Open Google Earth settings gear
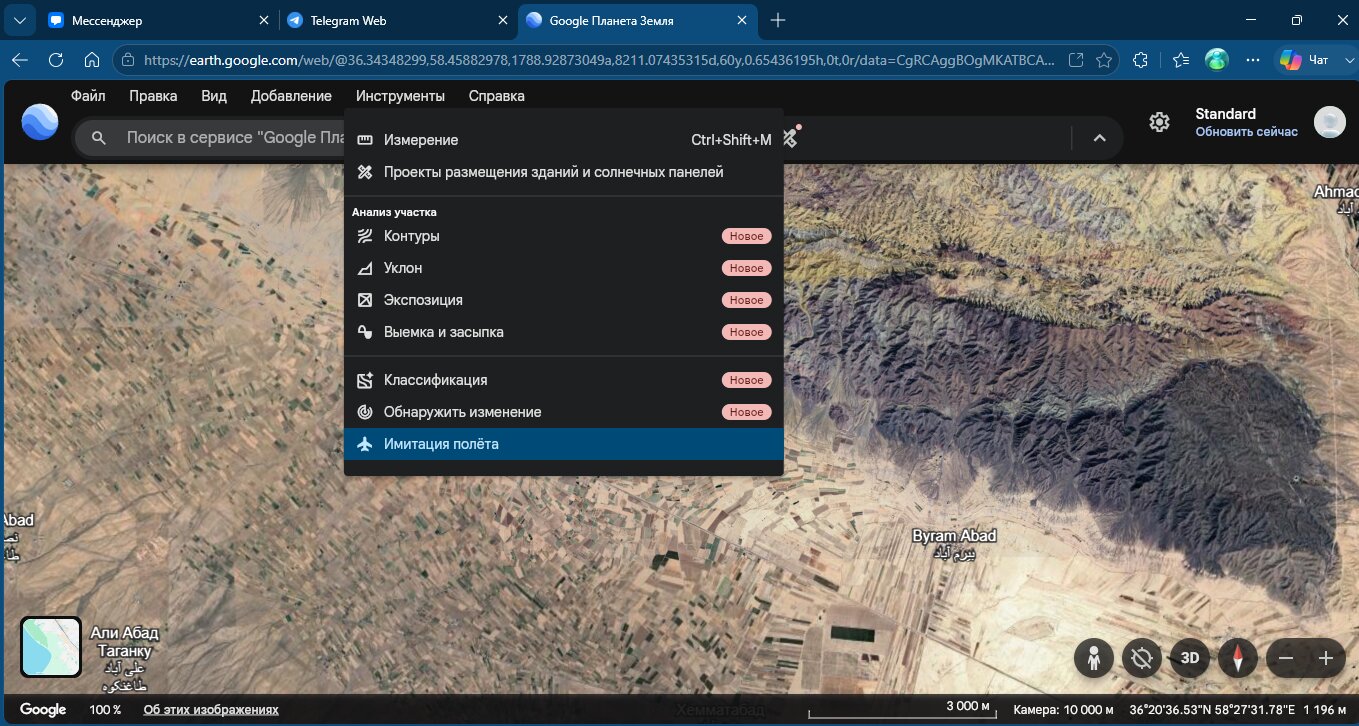This screenshot has height=726, width=1359. [x=1159, y=122]
